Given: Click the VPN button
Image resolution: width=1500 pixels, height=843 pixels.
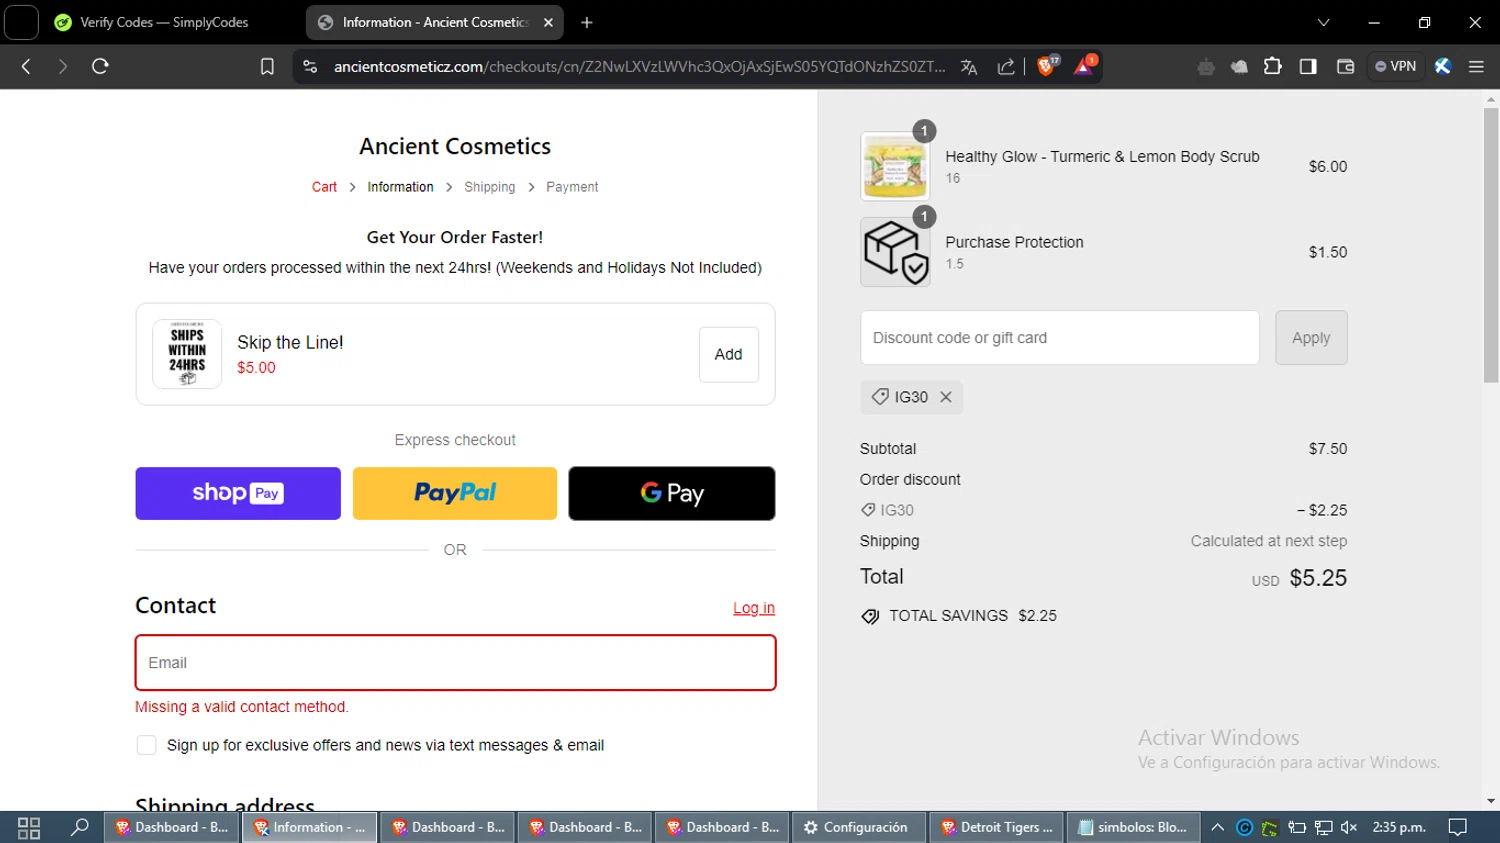Looking at the screenshot, I should coord(1396,66).
